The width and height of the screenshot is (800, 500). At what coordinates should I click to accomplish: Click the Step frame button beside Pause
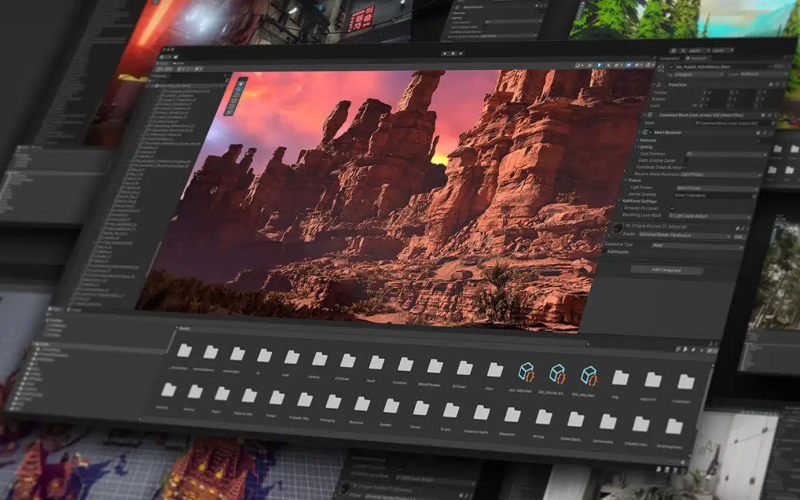pyautogui.click(x=460, y=51)
